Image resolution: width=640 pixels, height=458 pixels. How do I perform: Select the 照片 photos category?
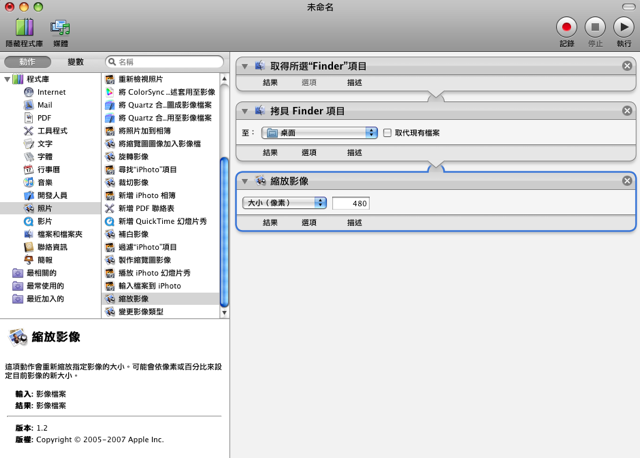(50, 209)
